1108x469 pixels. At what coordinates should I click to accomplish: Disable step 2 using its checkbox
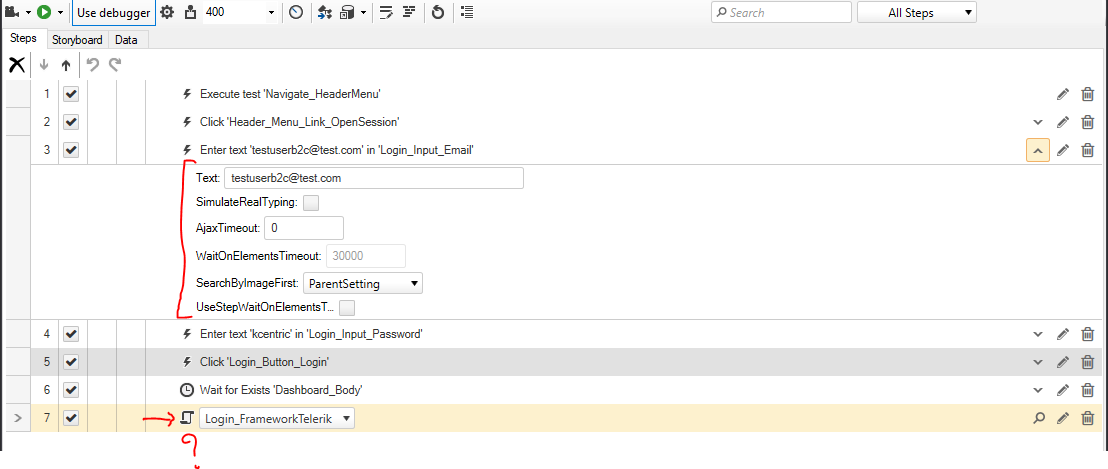71,122
